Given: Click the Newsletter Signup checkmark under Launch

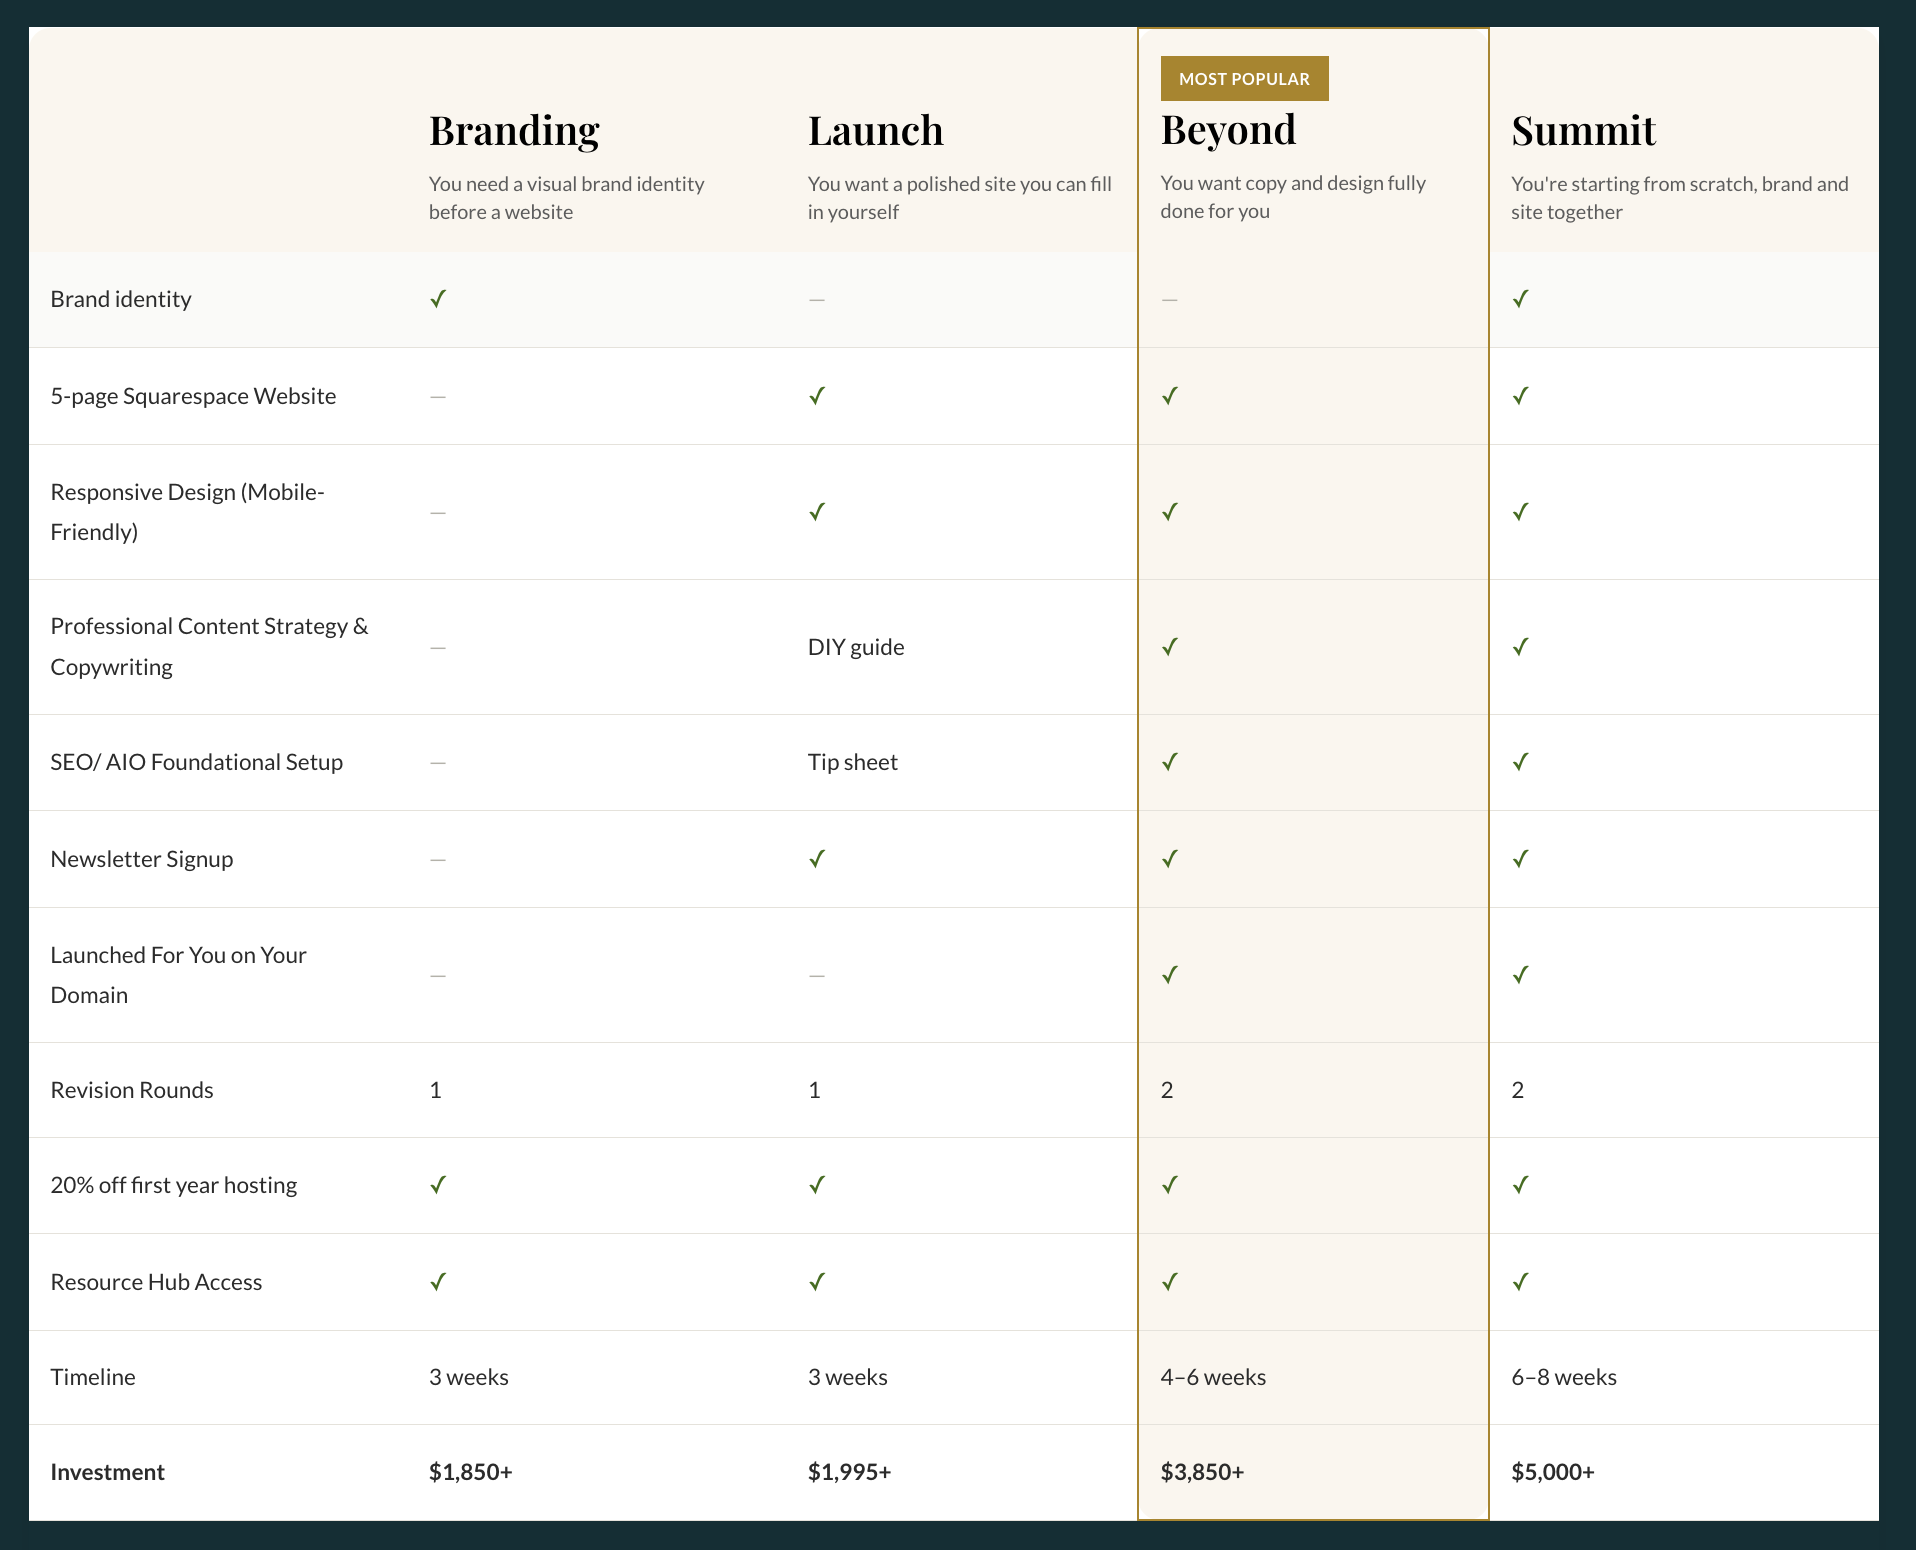Looking at the screenshot, I should point(817,859).
